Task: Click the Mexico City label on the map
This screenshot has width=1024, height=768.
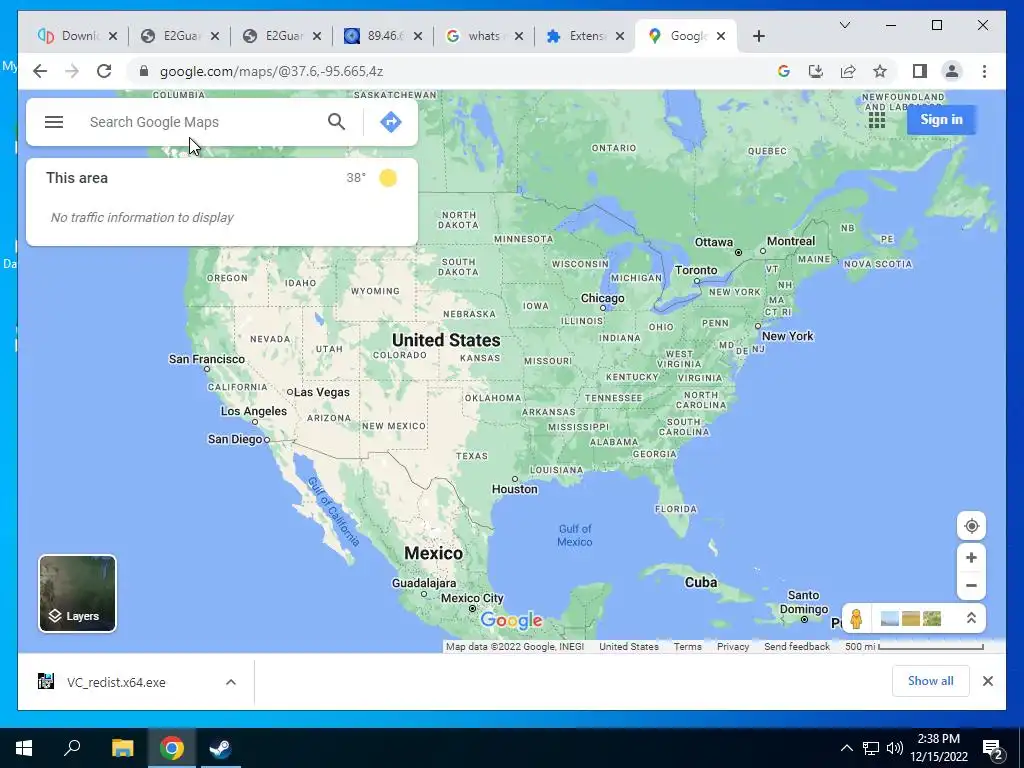Action: [x=472, y=598]
